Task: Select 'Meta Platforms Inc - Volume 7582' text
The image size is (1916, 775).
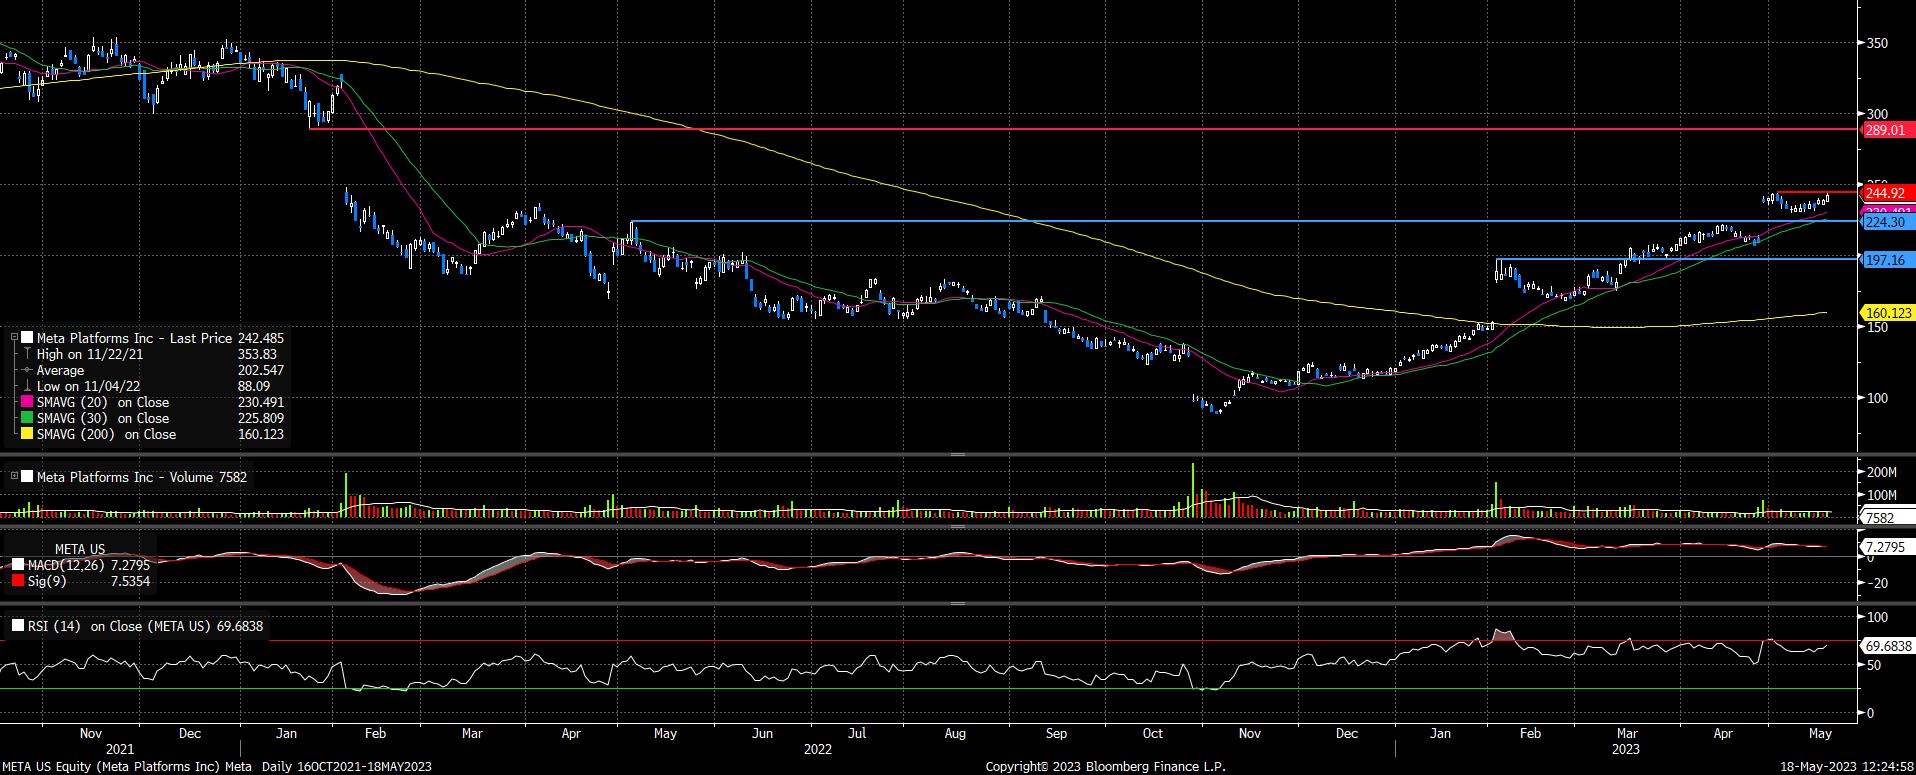Action: 142,477
